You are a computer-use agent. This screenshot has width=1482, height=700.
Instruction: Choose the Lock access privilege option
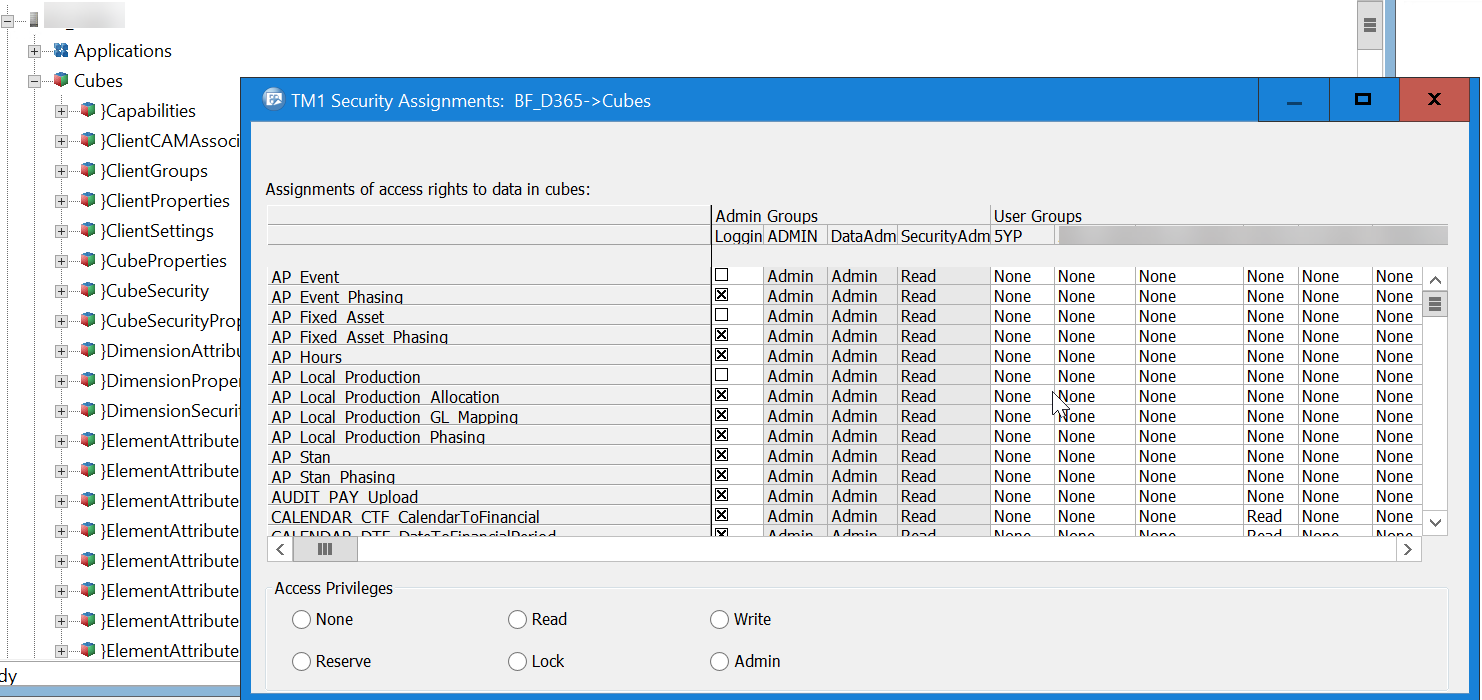point(517,662)
